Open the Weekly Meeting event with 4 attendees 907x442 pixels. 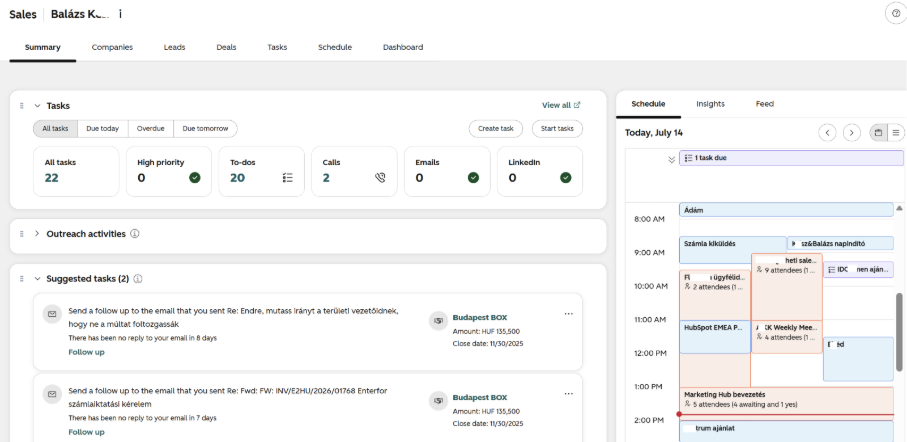pos(787,337)
